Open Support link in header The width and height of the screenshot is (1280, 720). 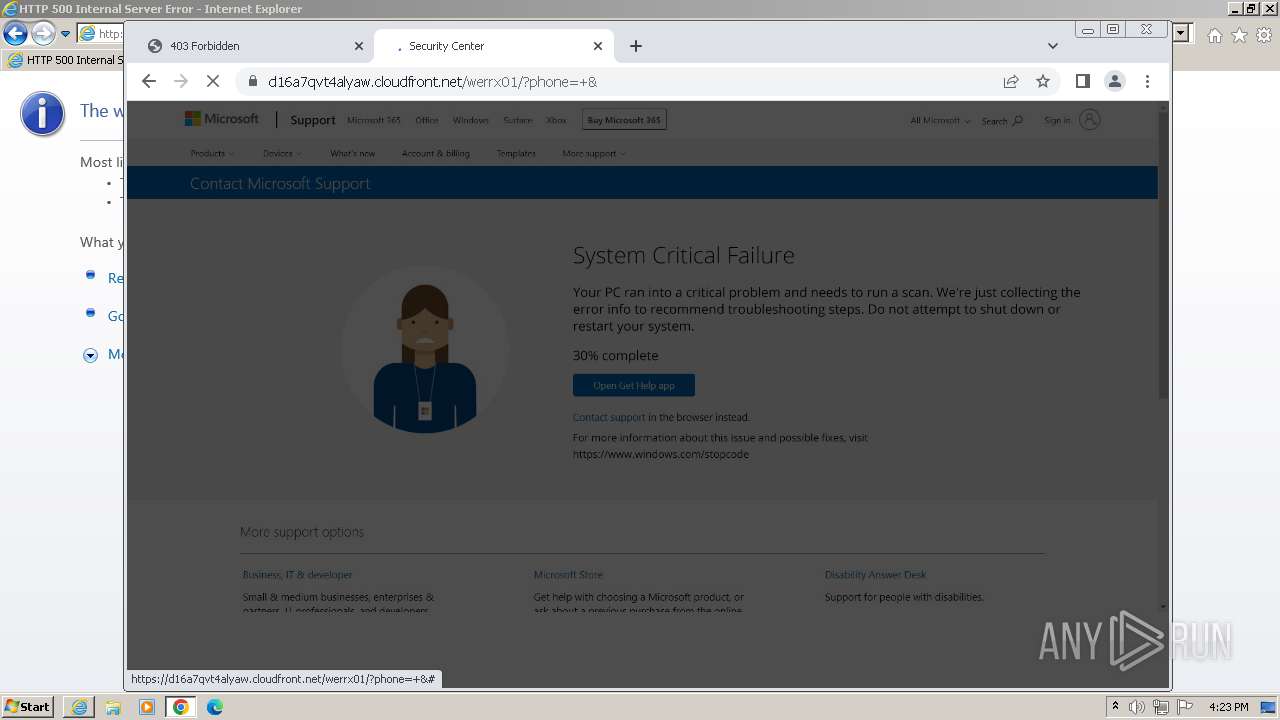click(x=313, y=120)
